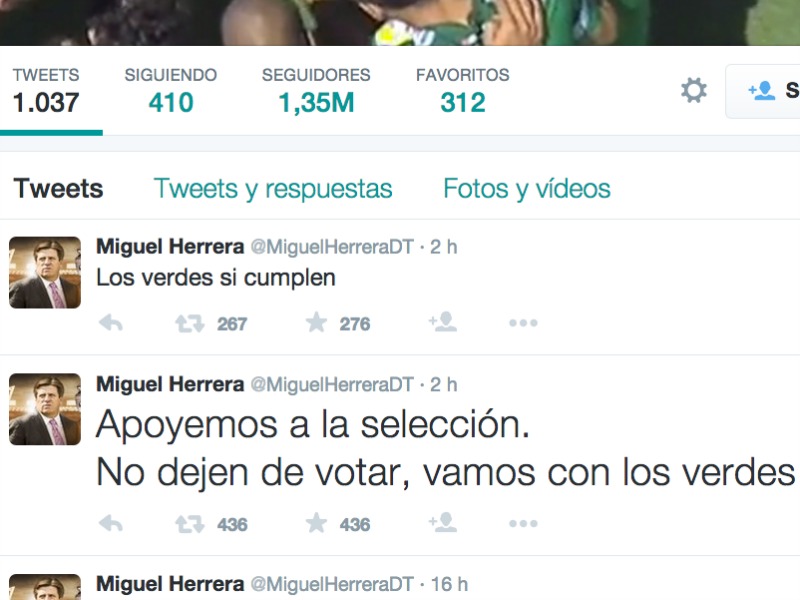Screen dimensions: 800x600
Task: Open the Siguiendo 410 list
Action: pos(171,91)
